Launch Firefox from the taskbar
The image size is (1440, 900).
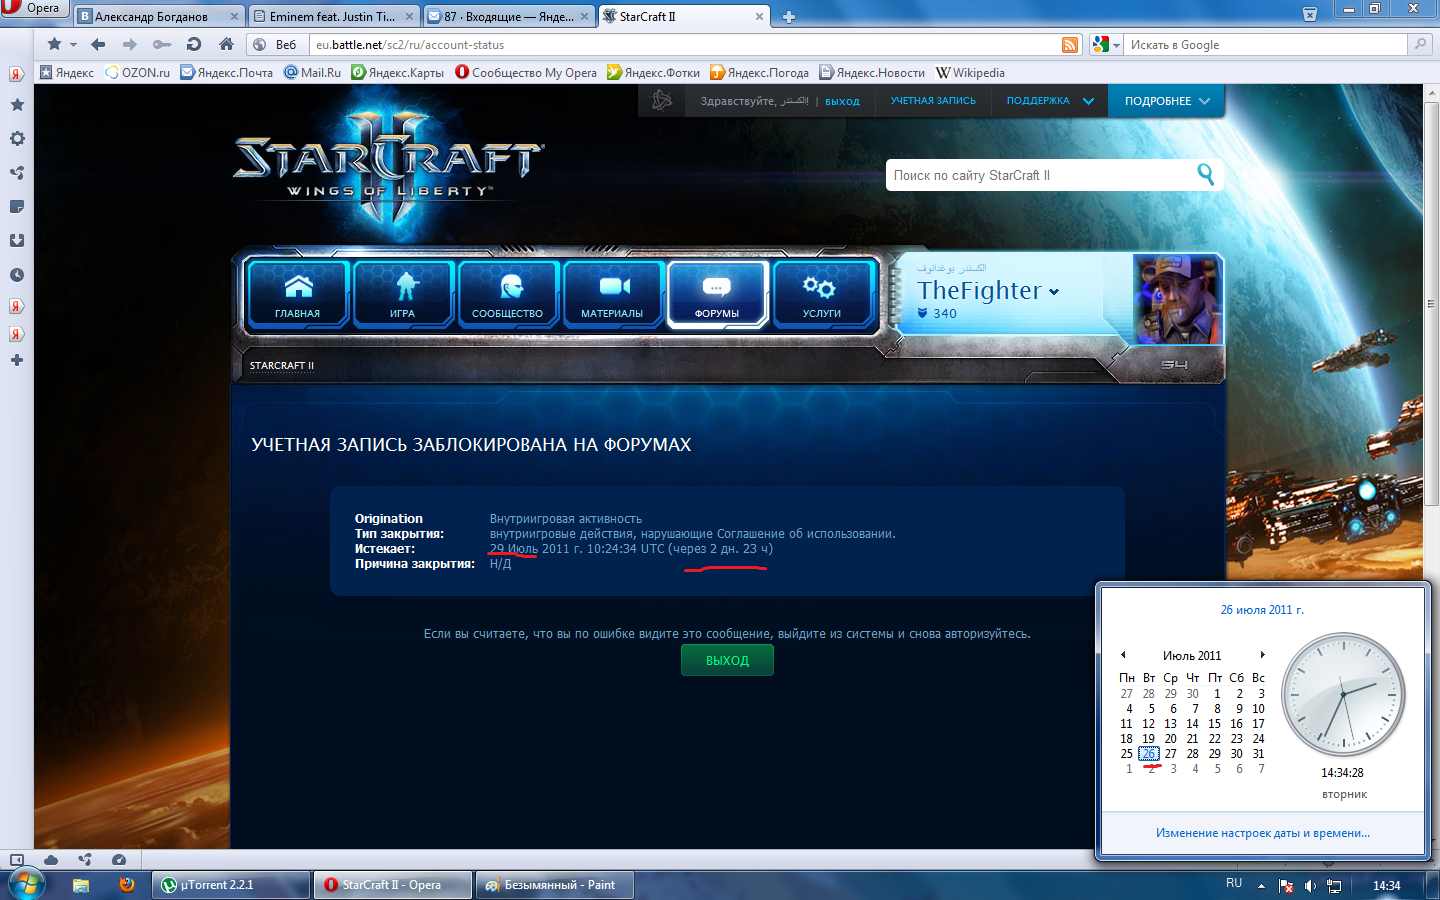coord(126,885)
